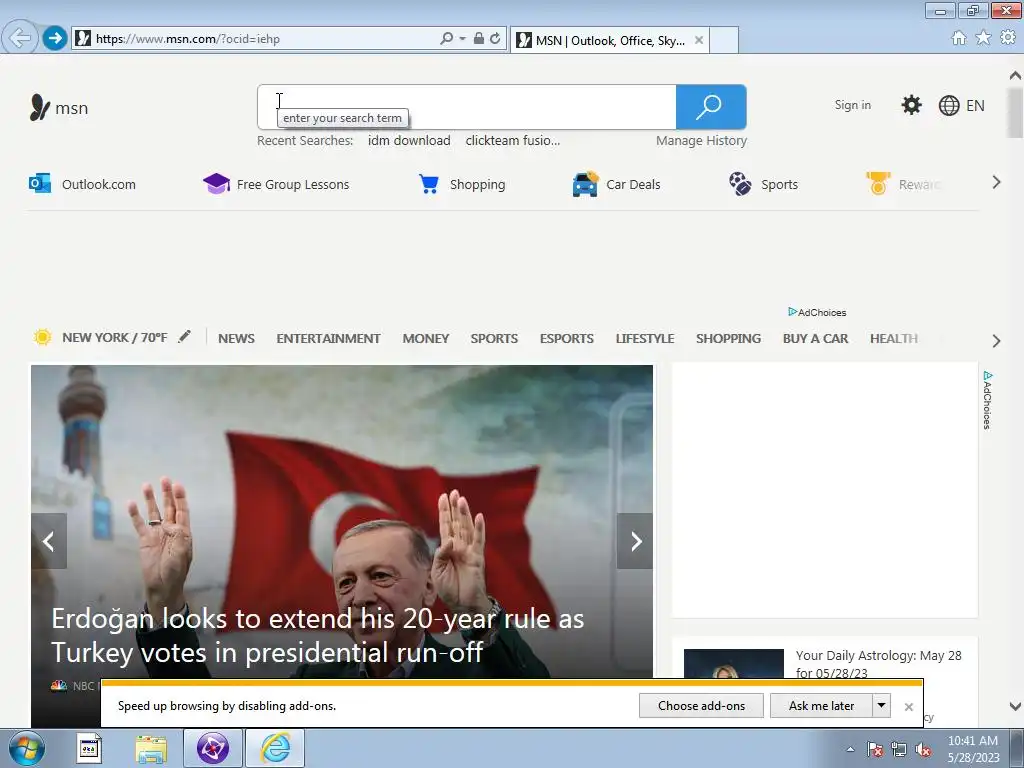Edit location with the pencil icon
1024x768 pixels.
tap(185, 336)
